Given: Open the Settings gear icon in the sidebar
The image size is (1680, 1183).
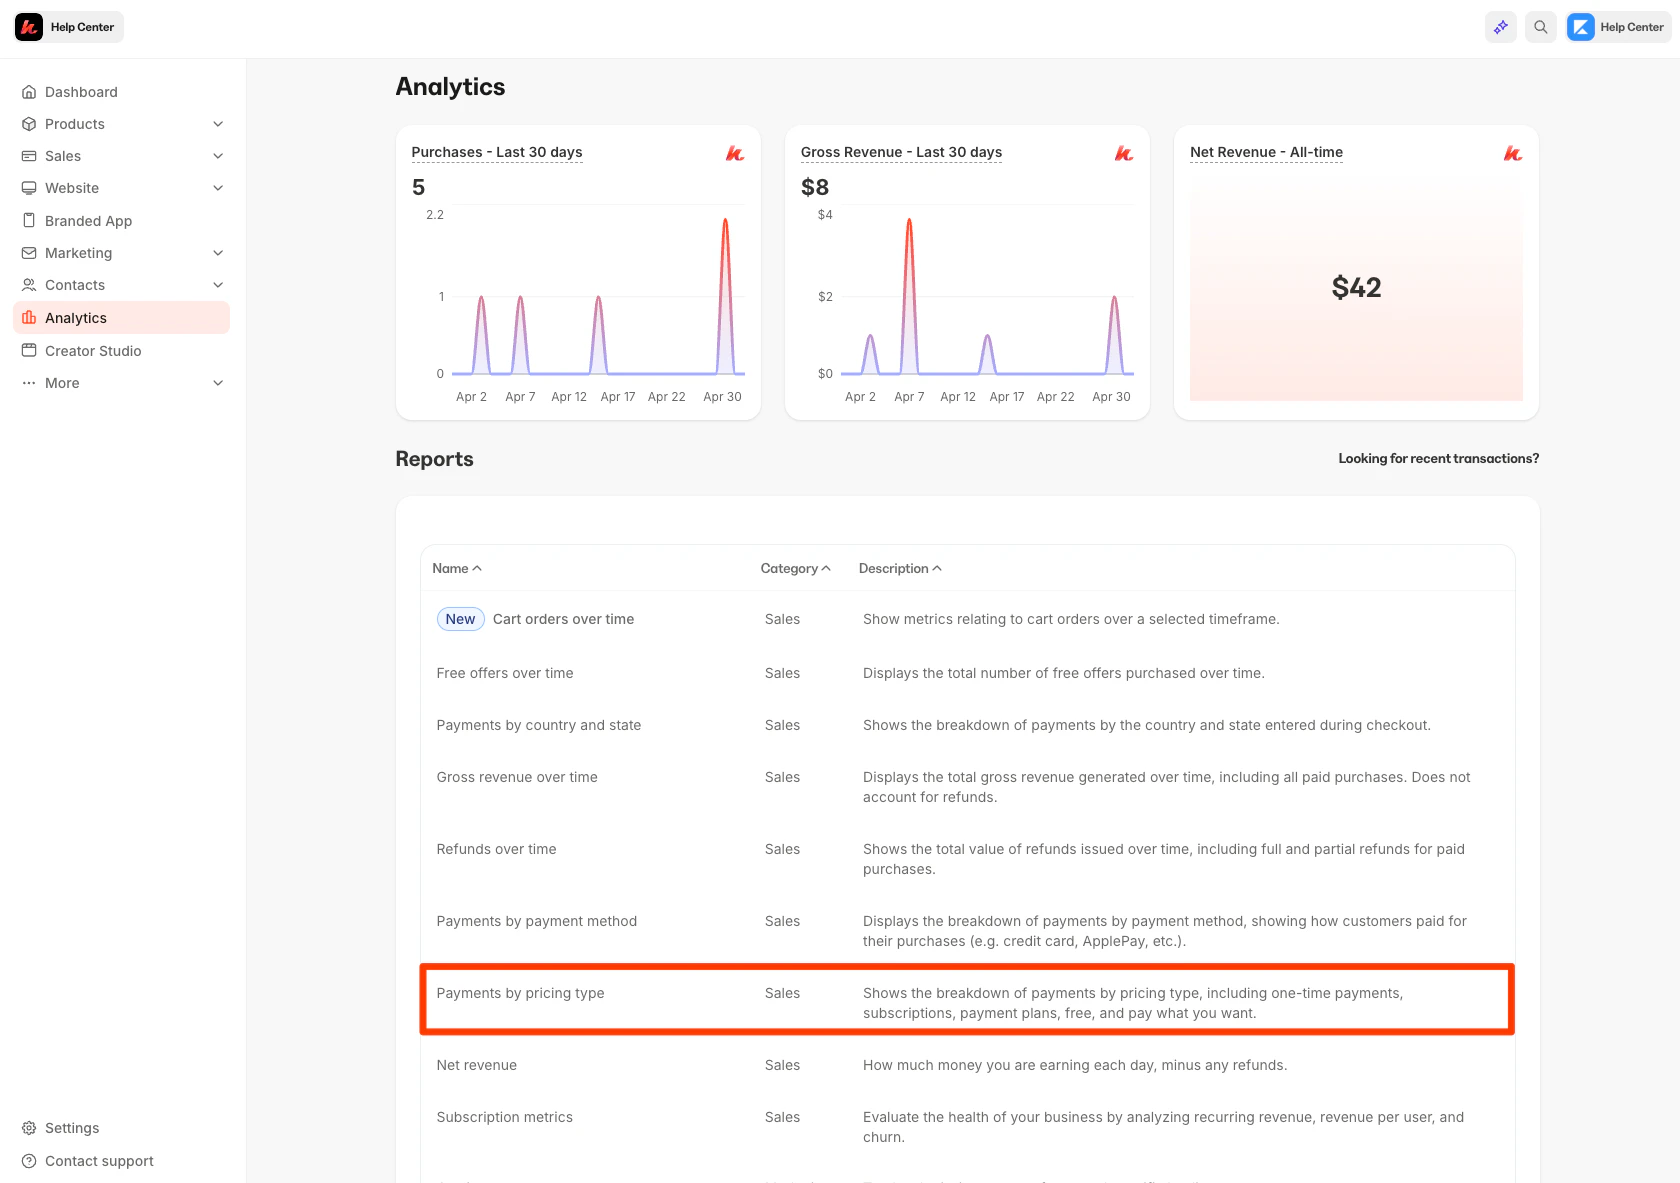Looking at the screenshot, I should tap(29, 1127).
